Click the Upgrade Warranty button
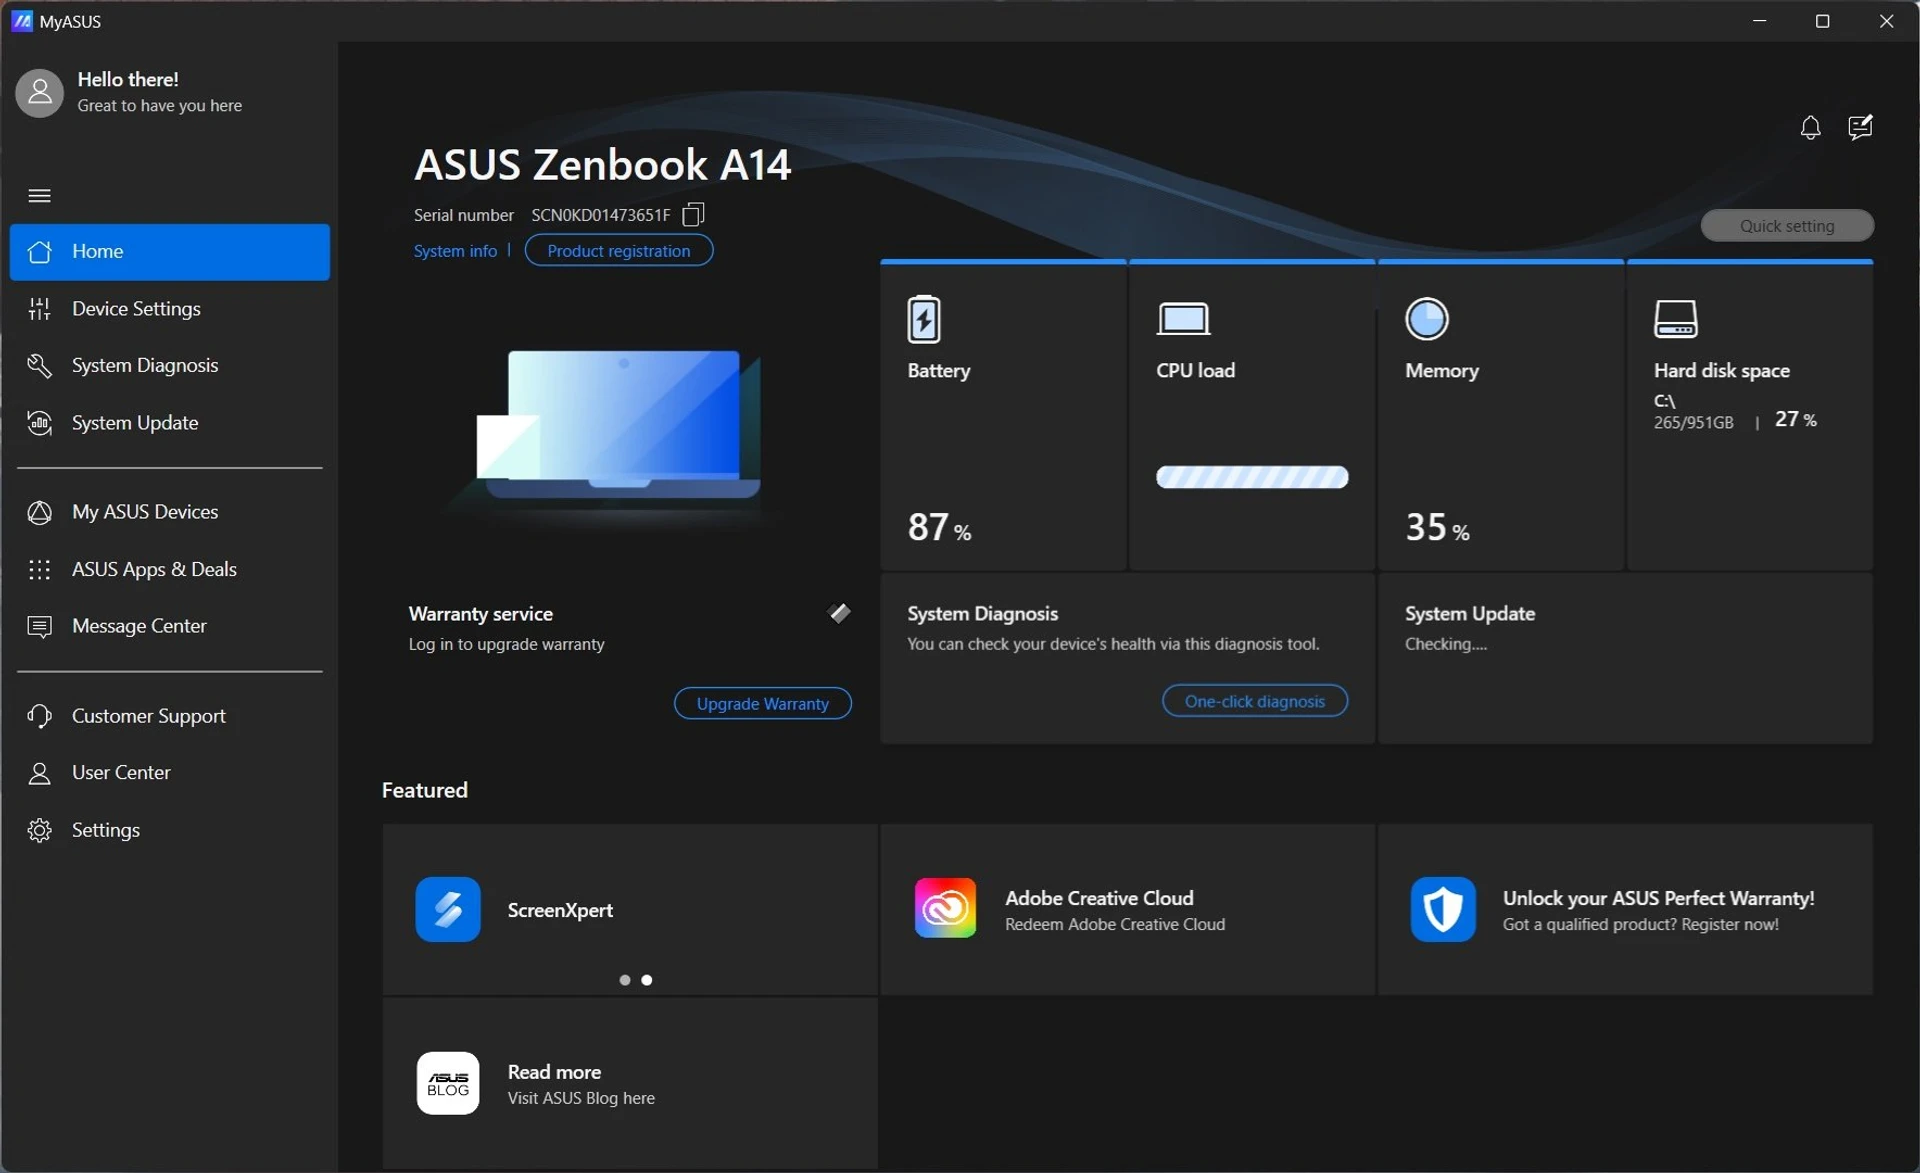The height and width of the screenshot is (1173, 1920). point(762,703)
